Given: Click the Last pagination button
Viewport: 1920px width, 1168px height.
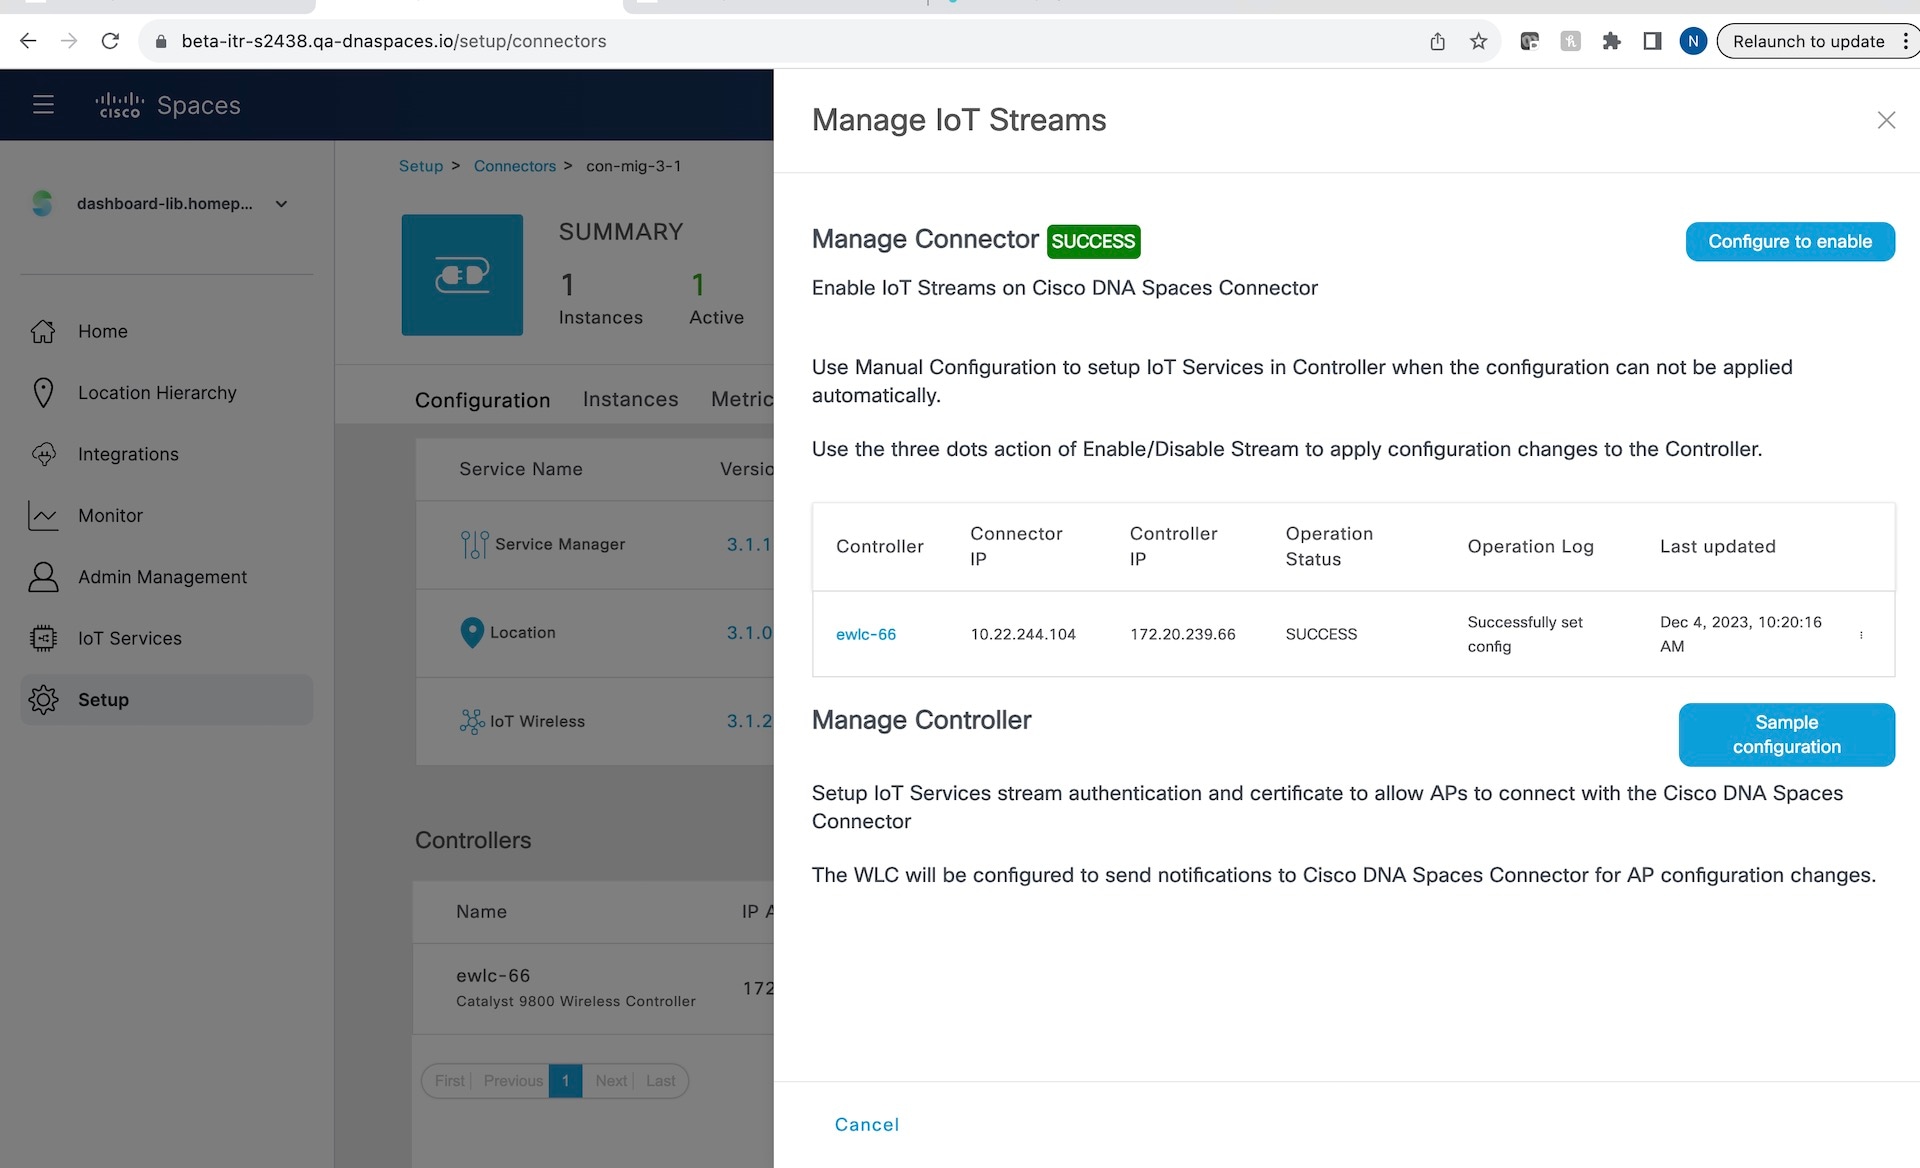Looking at the screenshot, I should [660, 1081].
